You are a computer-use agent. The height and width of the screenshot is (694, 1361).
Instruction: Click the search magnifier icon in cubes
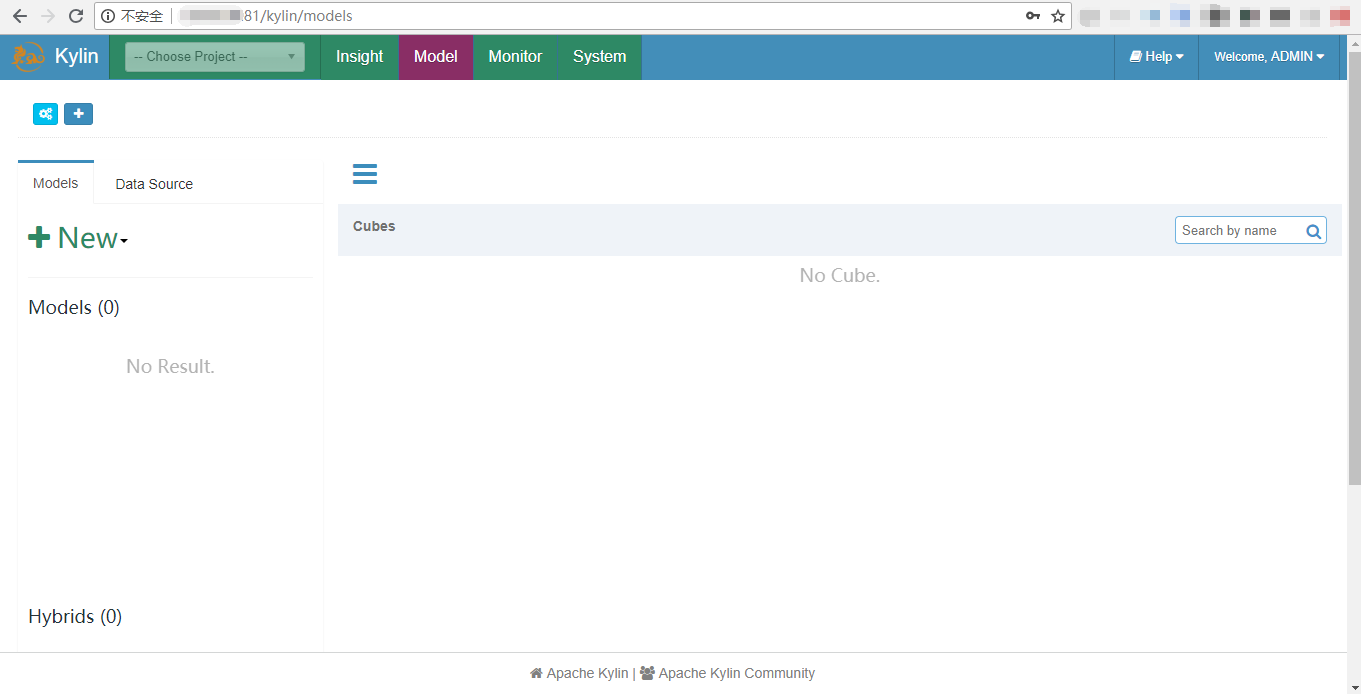[1314, 231]
